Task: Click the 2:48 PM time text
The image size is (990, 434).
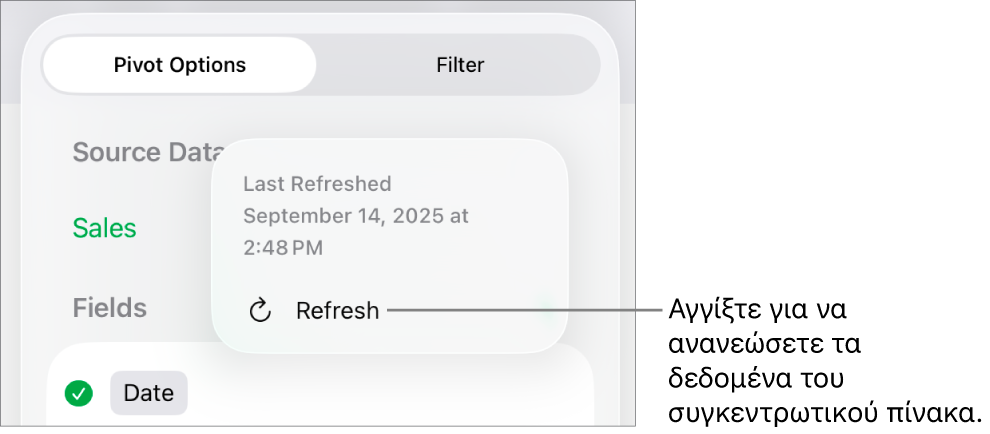Action: [283, 248]
